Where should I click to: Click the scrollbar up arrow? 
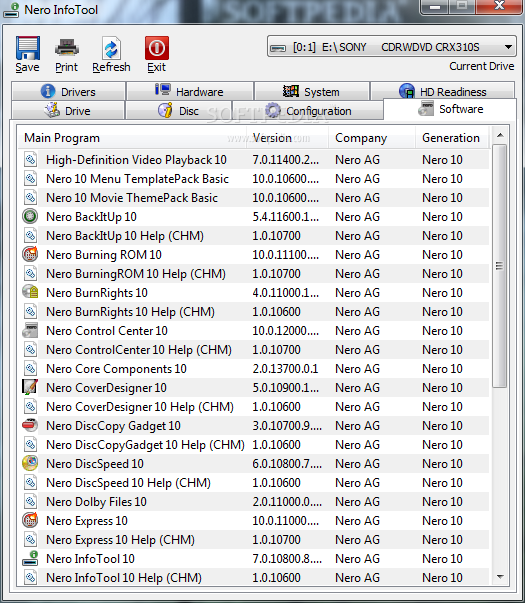coord(500,135)
